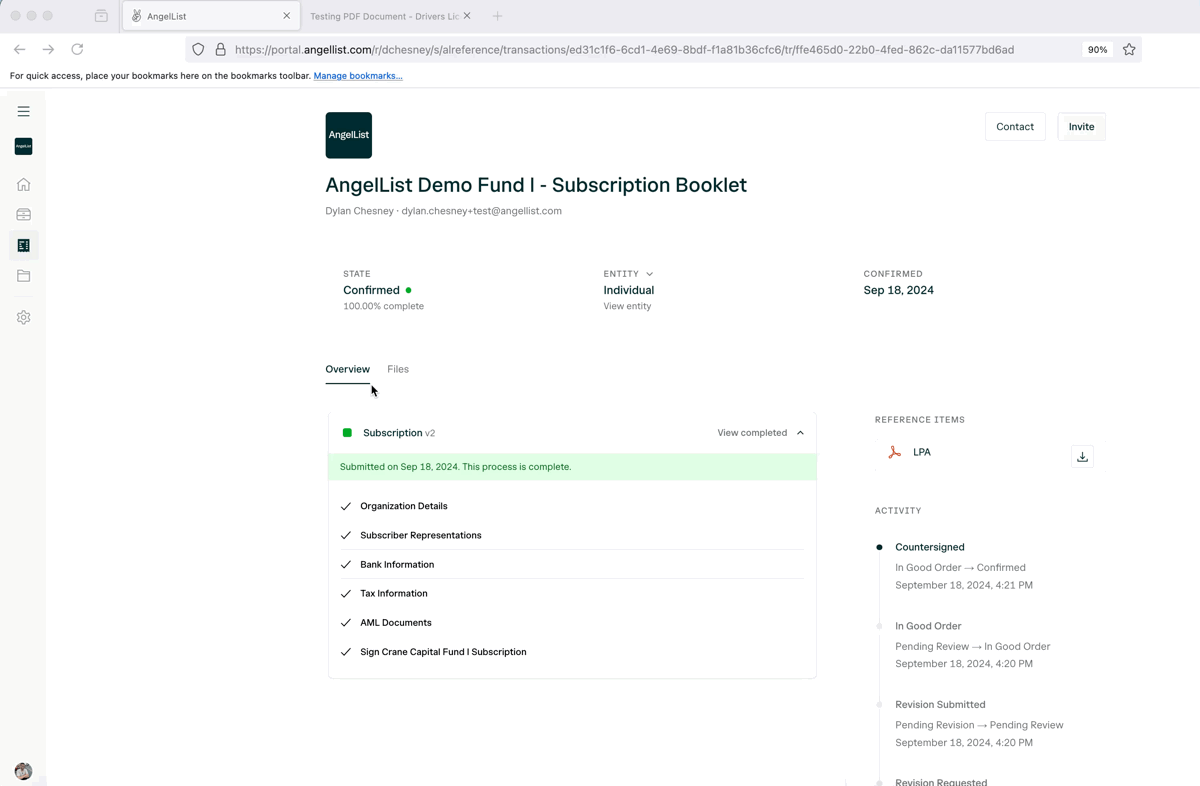Image resolution: width=1200 pixels, height=786 pixels.
Task: Open the briefcase icon in sidebar
Action: point(23,214)
